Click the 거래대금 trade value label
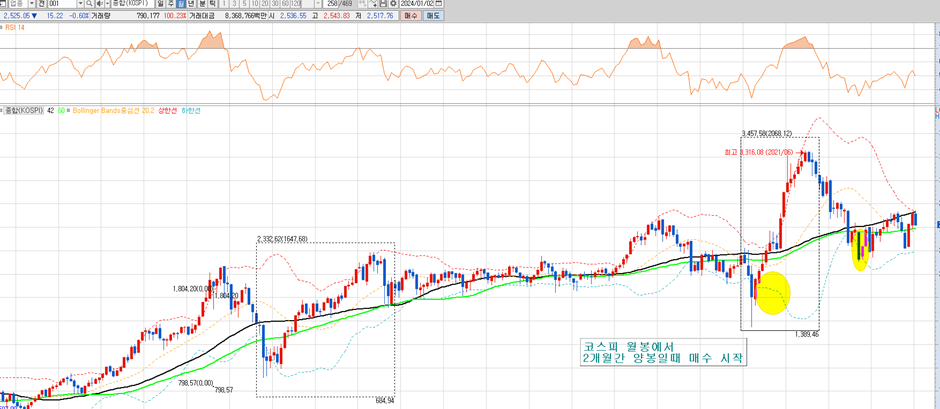The image size is (940, 409). coord(201,16)
